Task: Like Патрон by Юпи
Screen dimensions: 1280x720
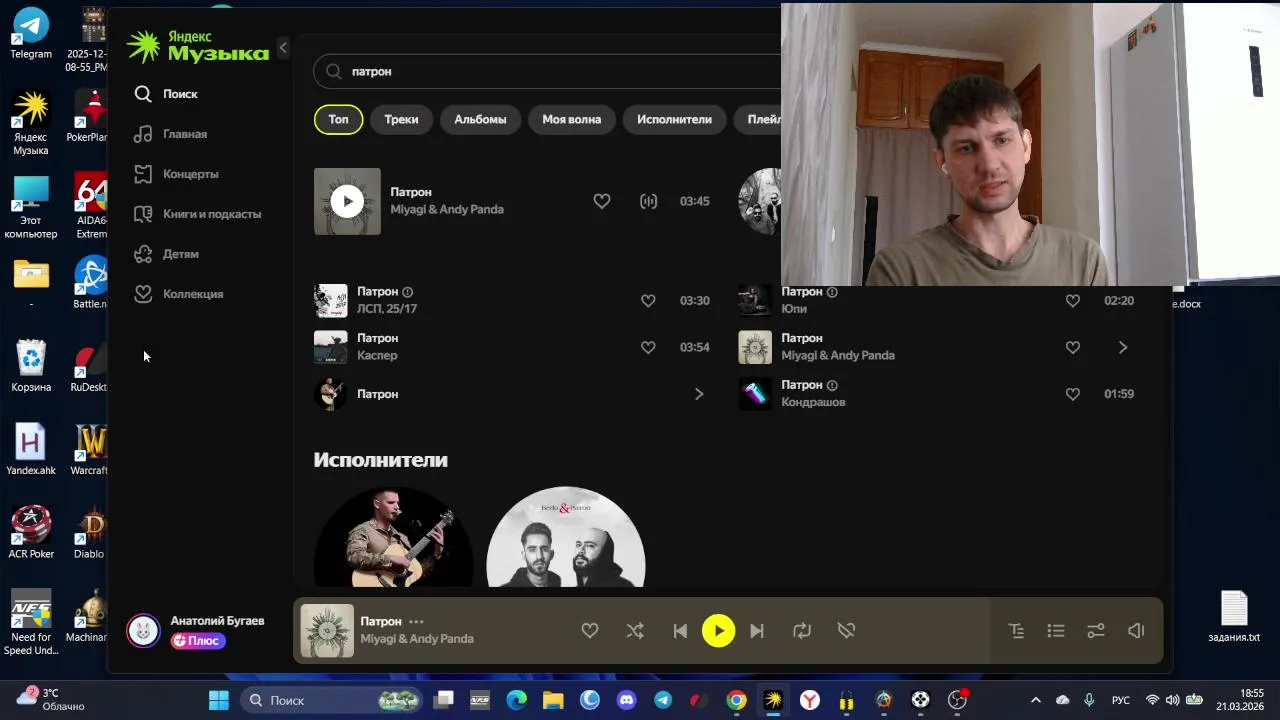Action: (x=1073, y=301)
